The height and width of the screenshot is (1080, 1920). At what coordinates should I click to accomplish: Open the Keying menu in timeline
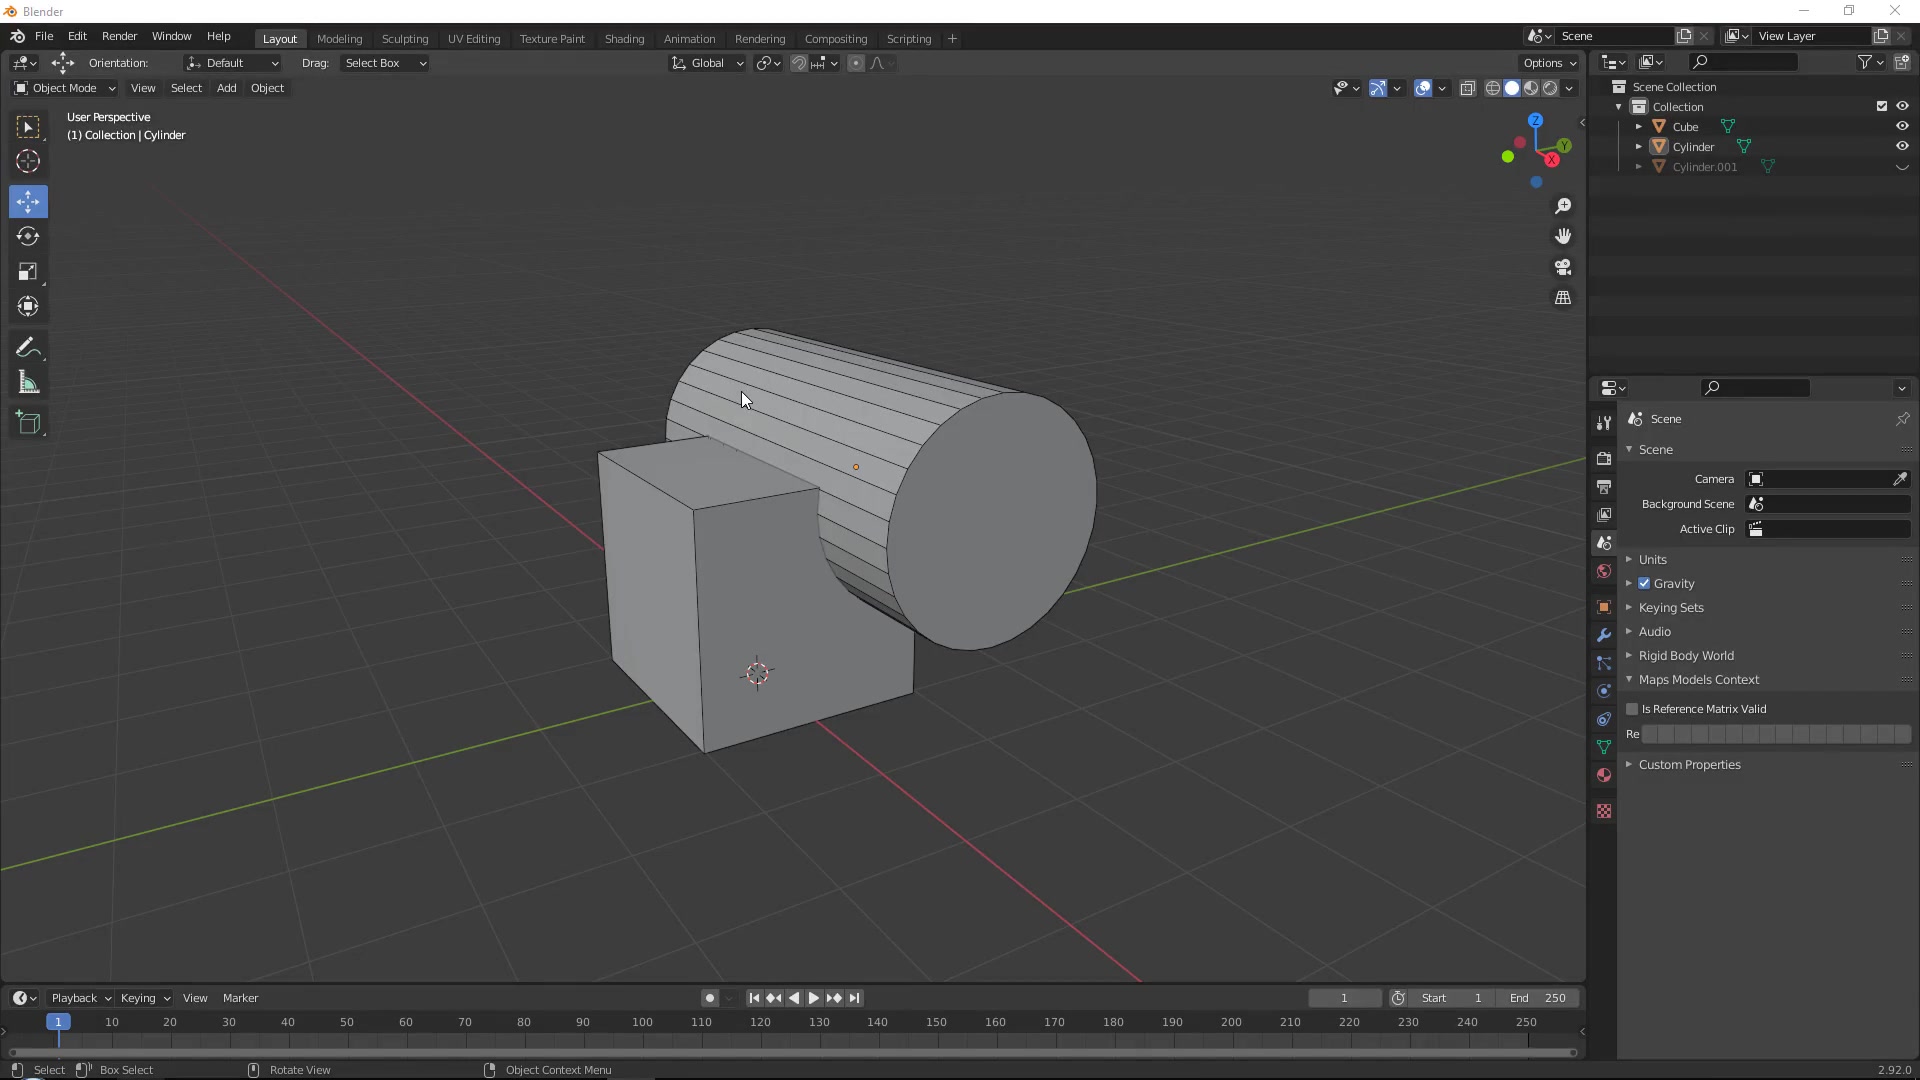145,998
